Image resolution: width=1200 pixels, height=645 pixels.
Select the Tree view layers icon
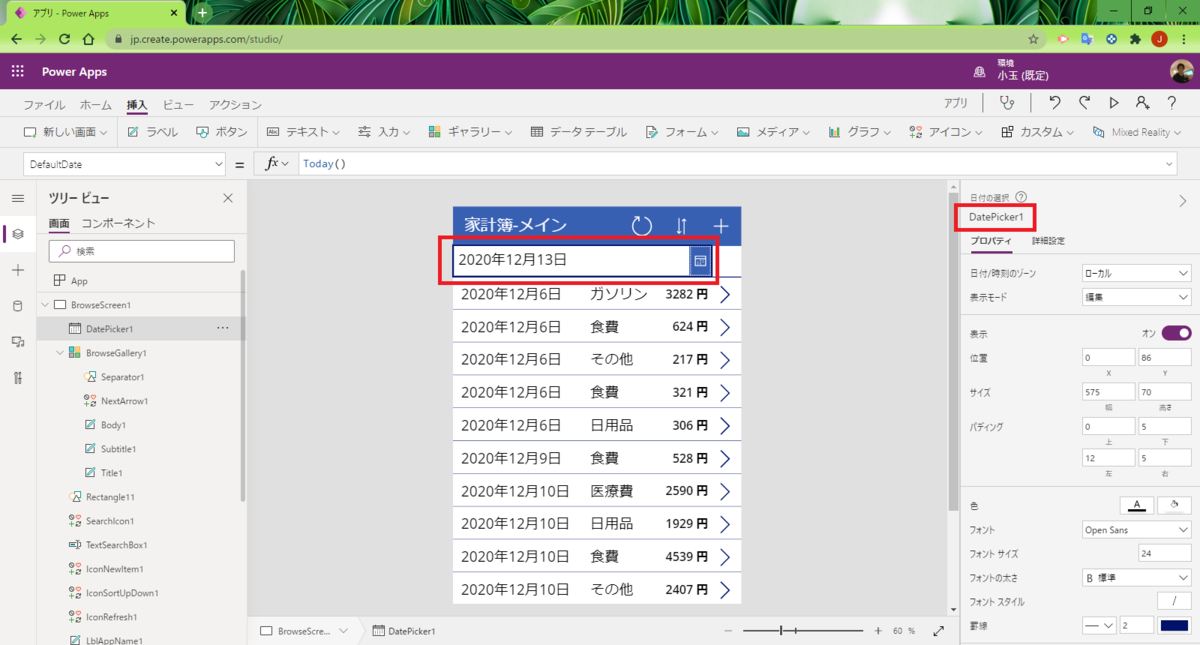[x=17, y=234]
